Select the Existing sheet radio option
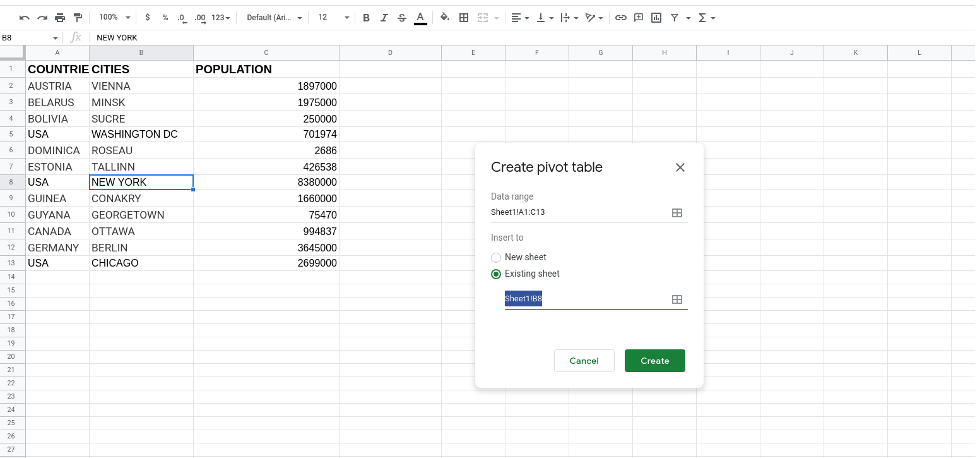The height and width of the screenshot is (458, 977). 496,274
